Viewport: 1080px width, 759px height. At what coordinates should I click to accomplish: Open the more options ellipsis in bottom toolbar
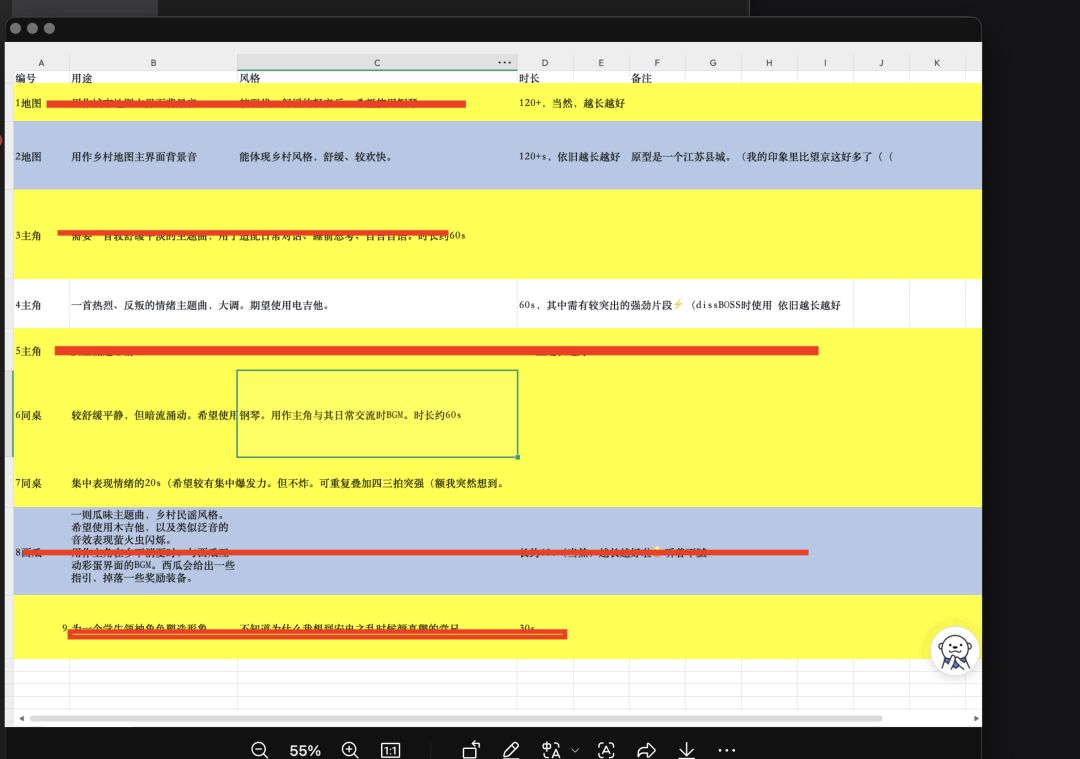click(727, 749)
